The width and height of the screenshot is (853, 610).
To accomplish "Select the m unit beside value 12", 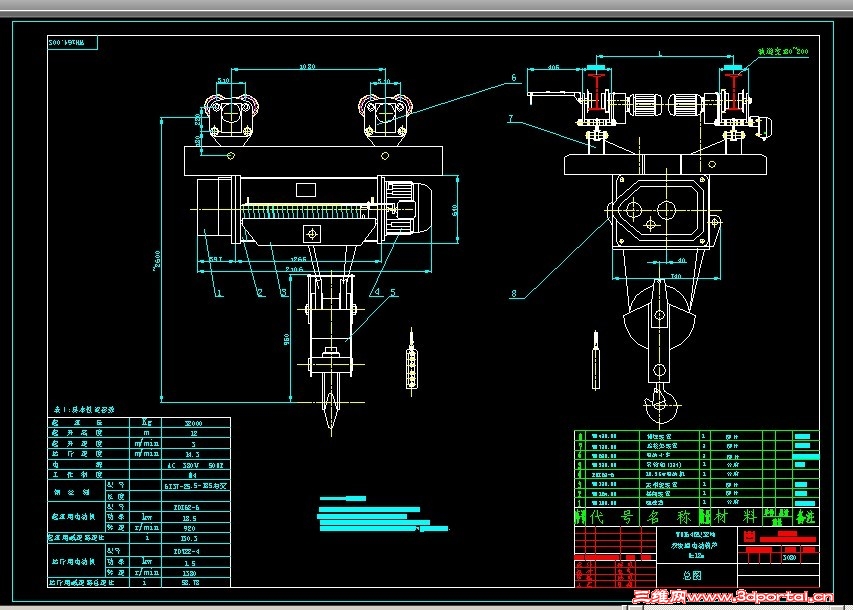I will pos(146,433).
